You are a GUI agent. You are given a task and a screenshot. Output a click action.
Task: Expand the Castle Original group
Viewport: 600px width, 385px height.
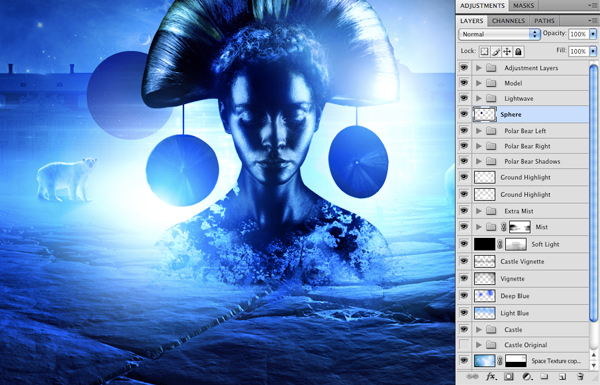pyautogui.click(x=479, y=345)
